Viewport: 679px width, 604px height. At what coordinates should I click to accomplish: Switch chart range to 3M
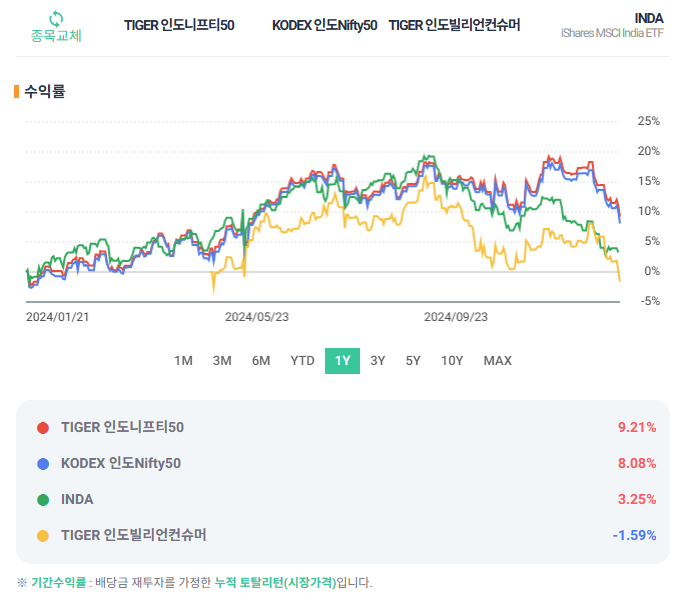tap(222, 361)
